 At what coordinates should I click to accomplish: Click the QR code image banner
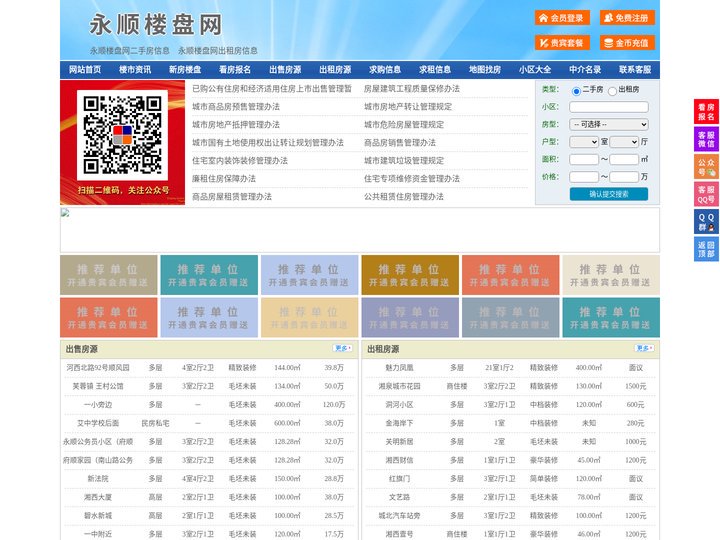pos(123,142)
